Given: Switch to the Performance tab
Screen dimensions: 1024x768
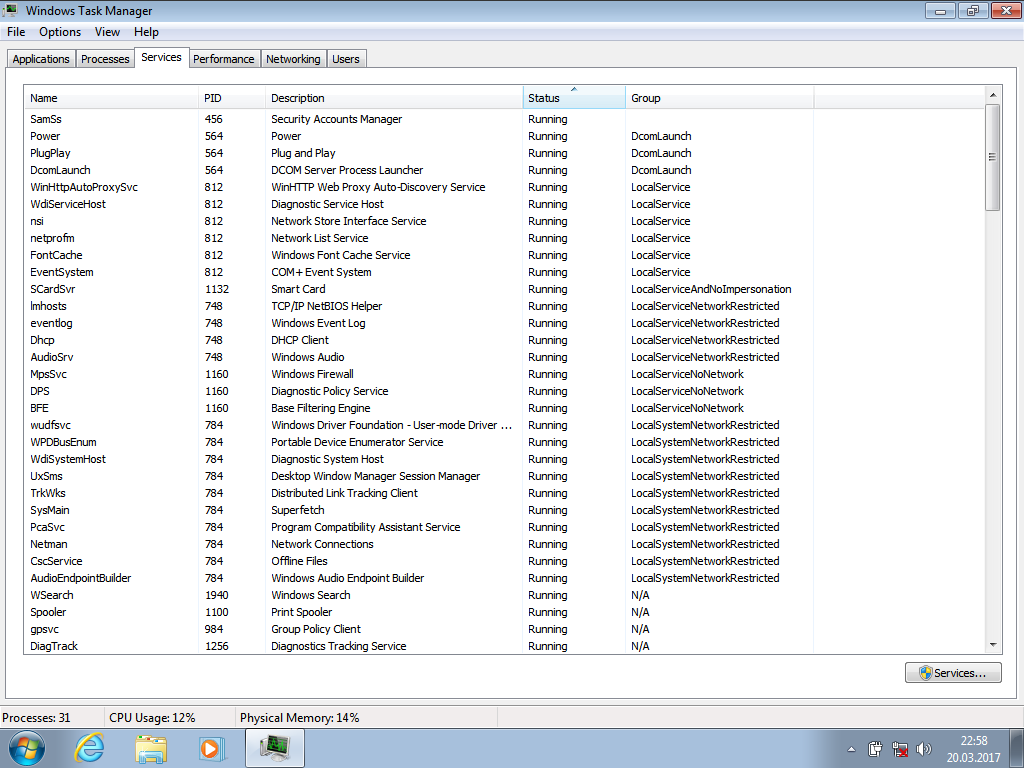Looking at the screenshot, I should click(x=224, y=59).
